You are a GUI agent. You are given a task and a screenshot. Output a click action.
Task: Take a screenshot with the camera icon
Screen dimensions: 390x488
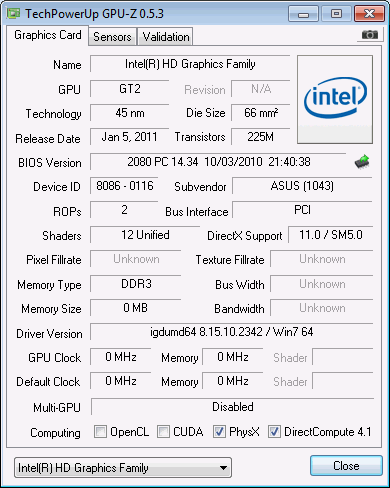click(x=370, y=34)
